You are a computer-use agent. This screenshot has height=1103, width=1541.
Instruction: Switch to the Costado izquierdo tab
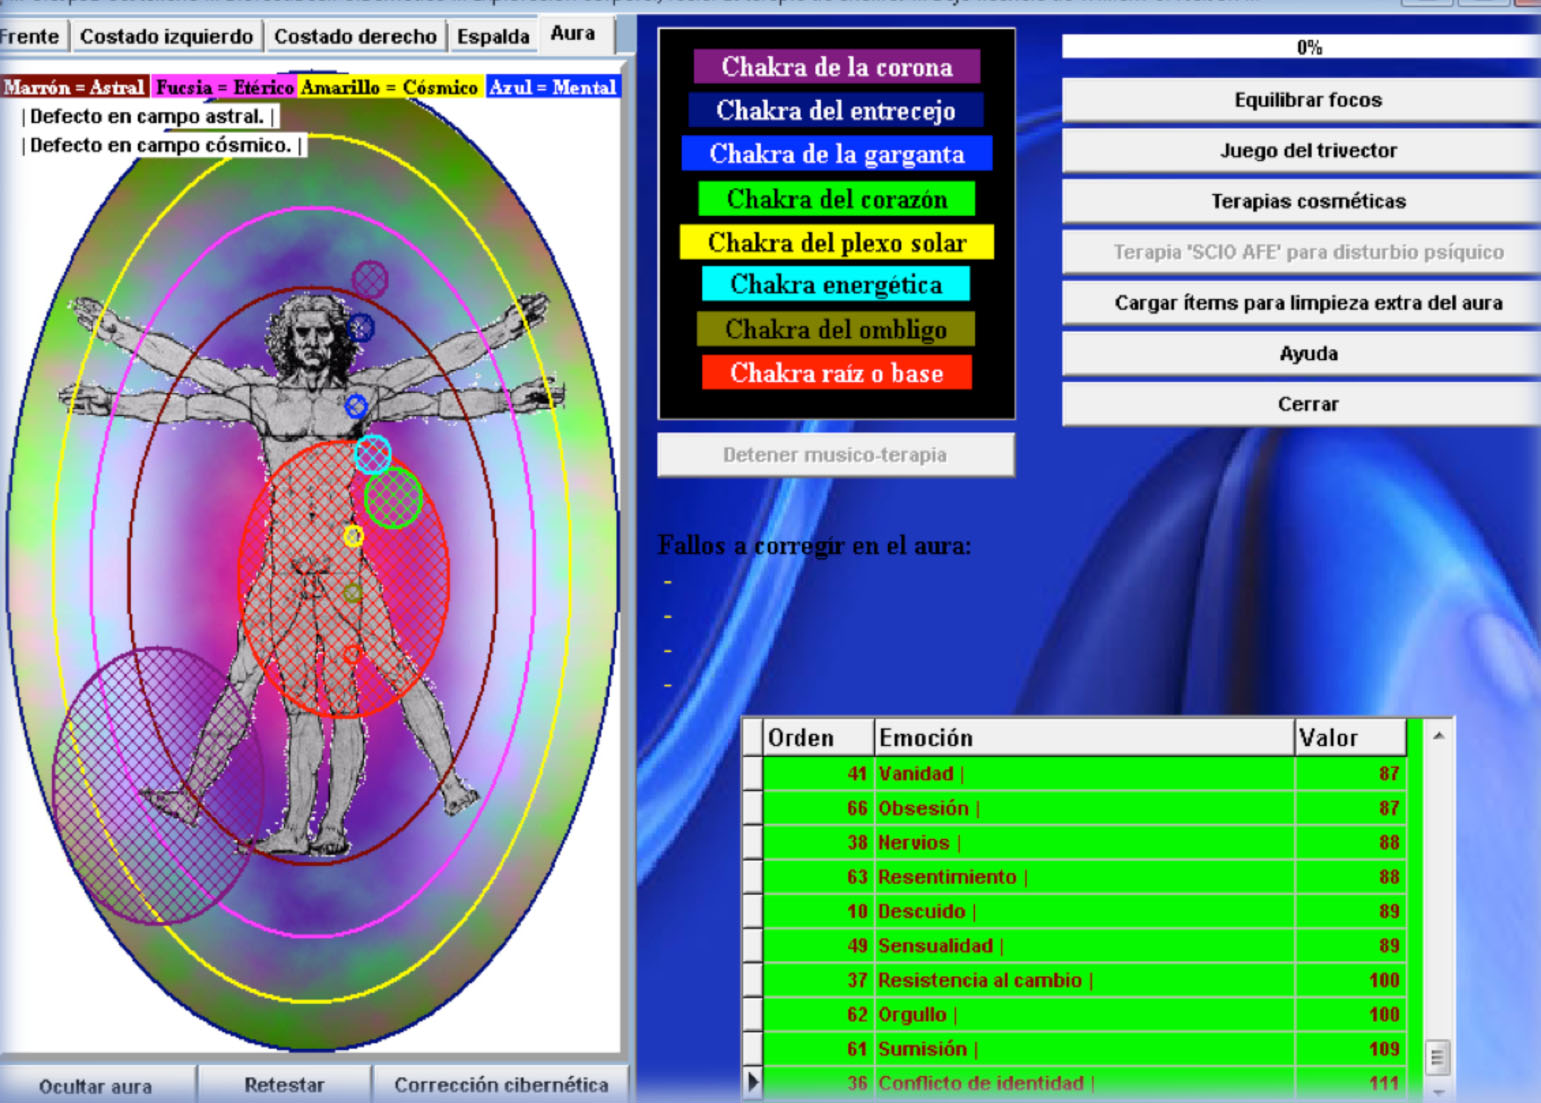(x=166, y=37)
